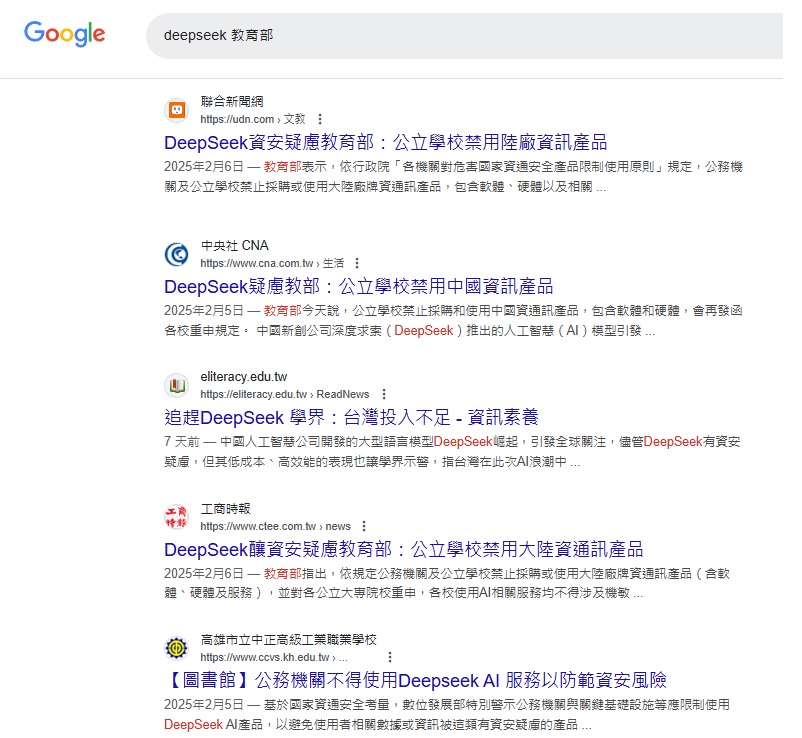Click the CNA result snippet dated 2025年2月5日
The width and height of the screenshot is (802, 738).
click(453, 321)
